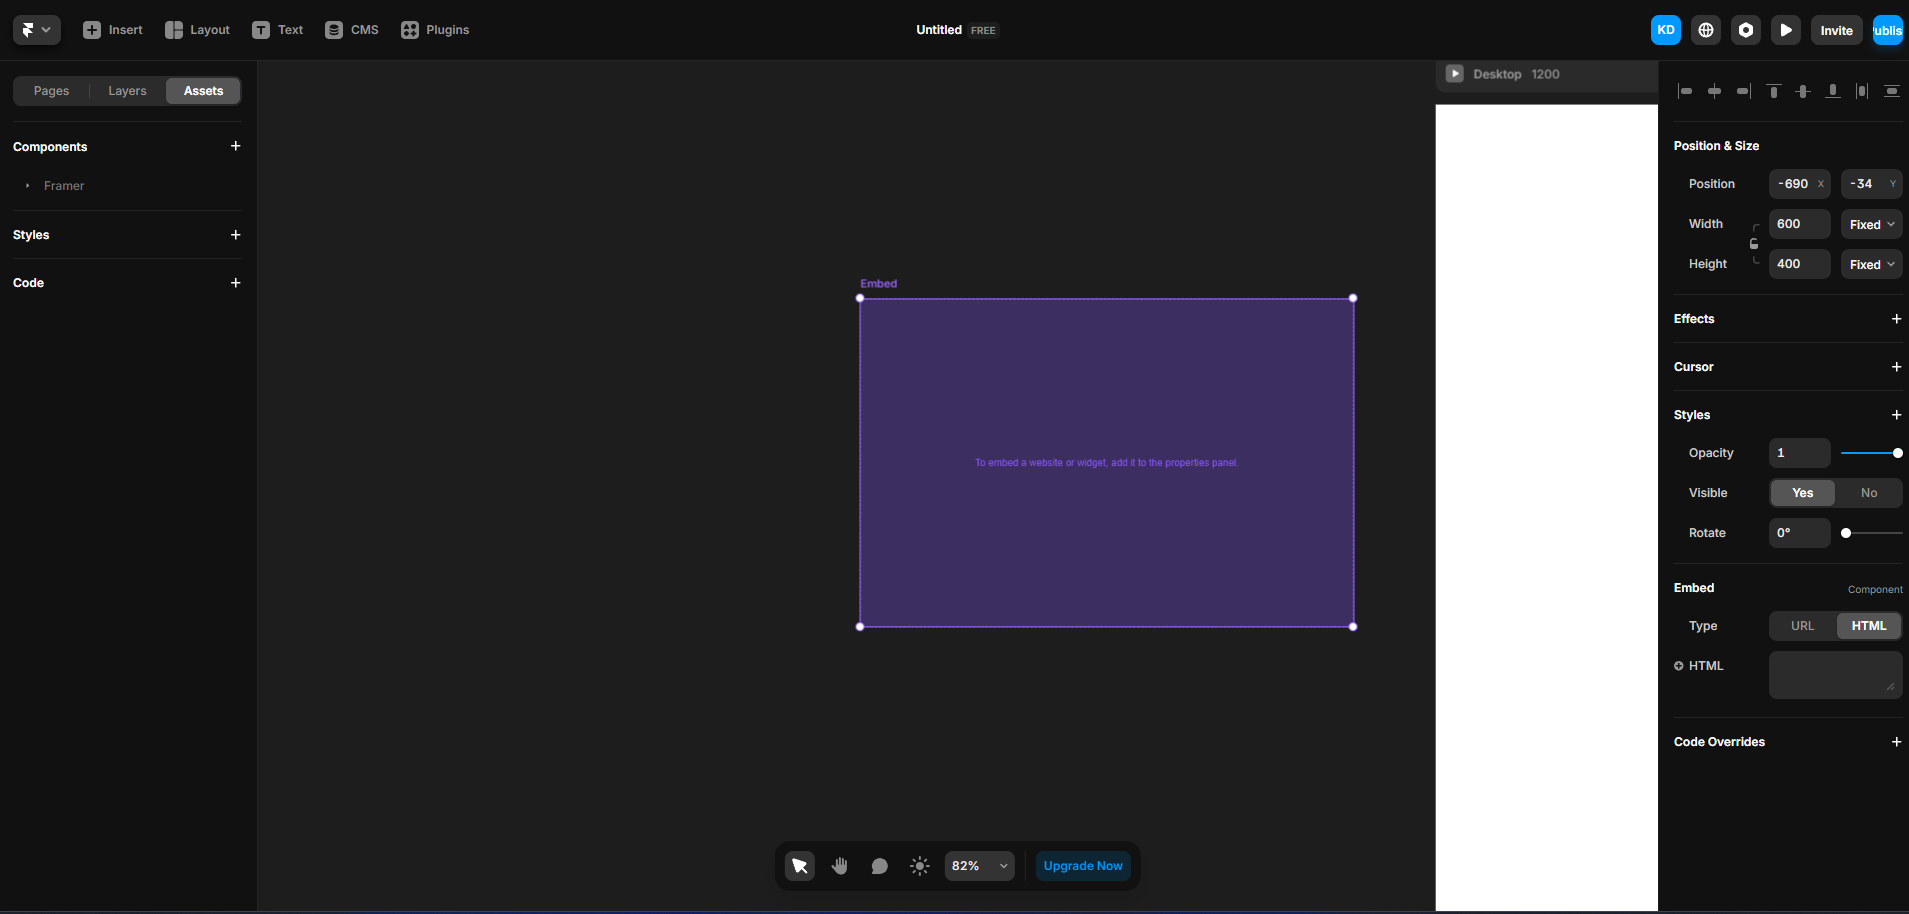Open Width Fixed sizing dropdown

(1871, 225)
